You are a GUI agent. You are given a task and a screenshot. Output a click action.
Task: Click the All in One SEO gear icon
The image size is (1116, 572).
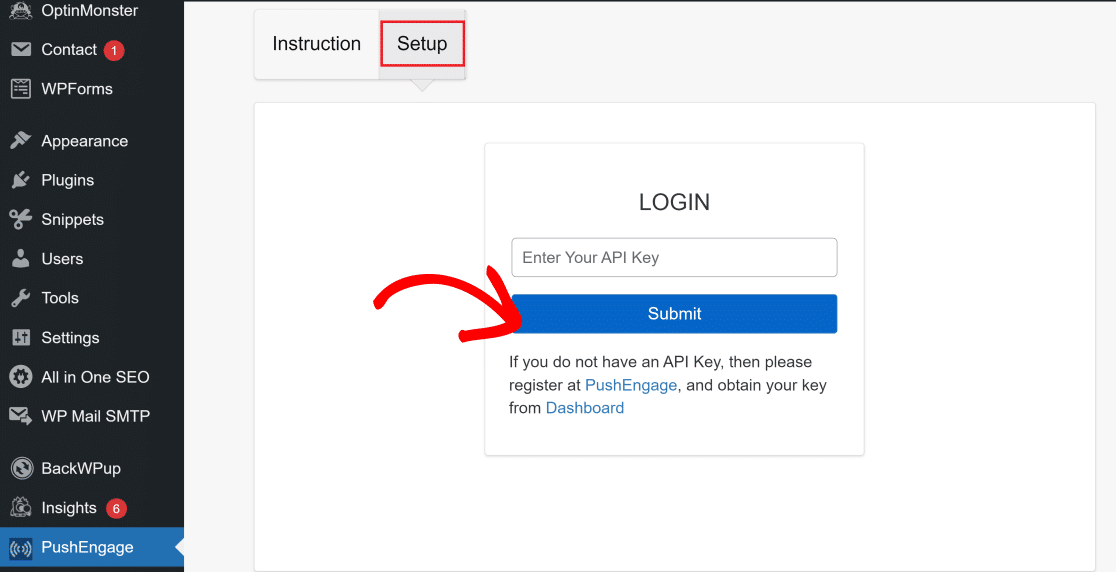click(20, 377)
